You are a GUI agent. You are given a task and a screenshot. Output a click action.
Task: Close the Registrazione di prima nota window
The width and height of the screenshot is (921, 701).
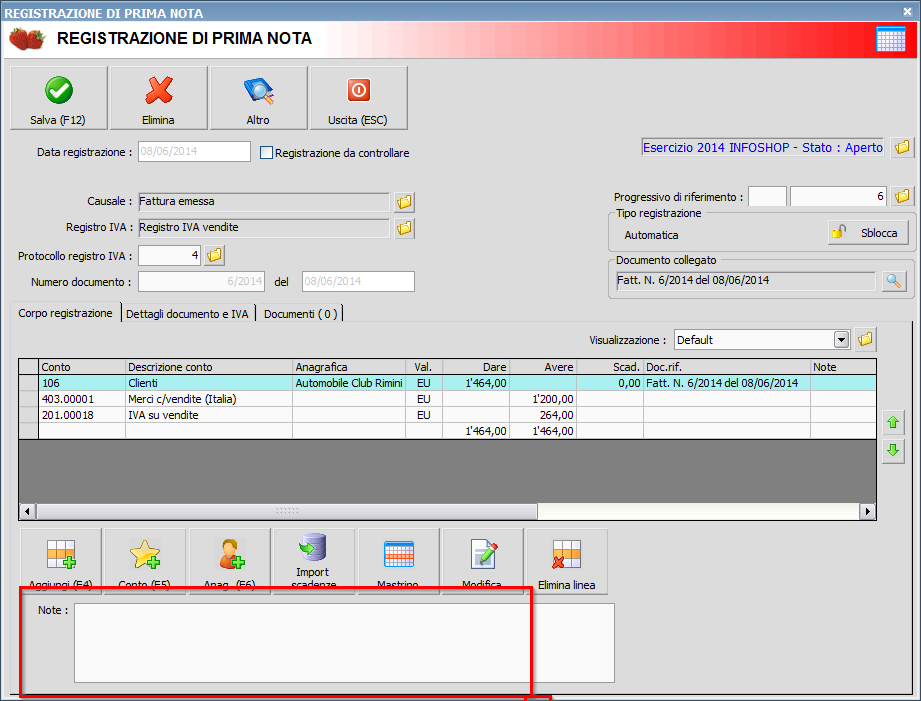click(907, 11)
